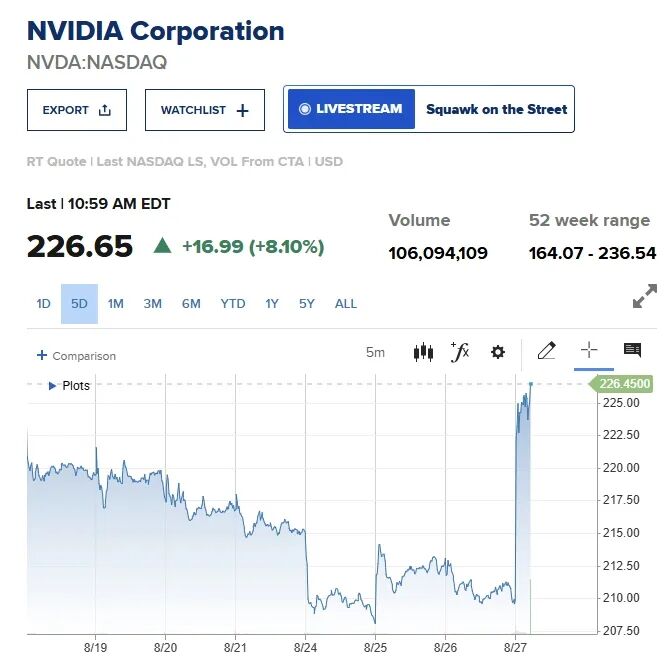
Task: Click the livestream radio dot icon
Action: pos(304,109)
